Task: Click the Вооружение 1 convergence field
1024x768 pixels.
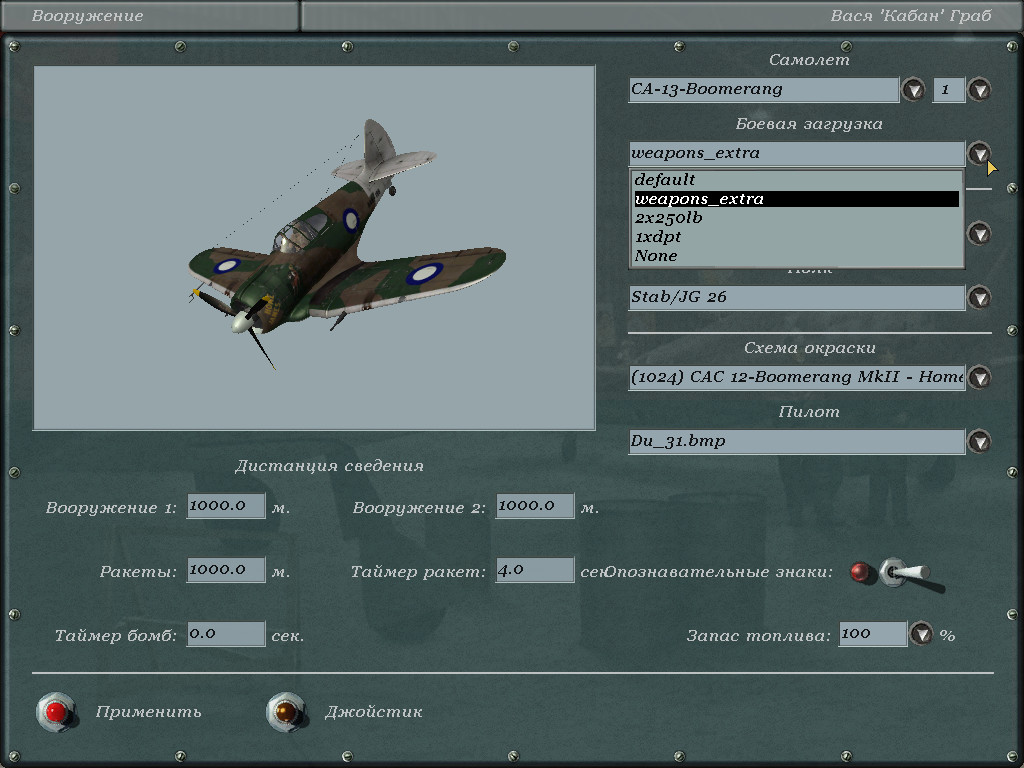Action: click(226, 505)
